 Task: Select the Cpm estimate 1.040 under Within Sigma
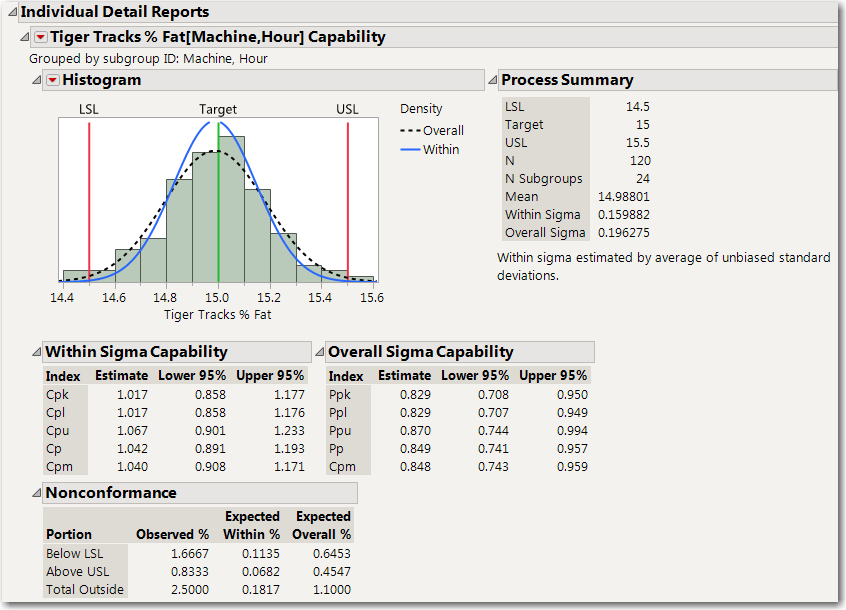[x=132, y=467]
